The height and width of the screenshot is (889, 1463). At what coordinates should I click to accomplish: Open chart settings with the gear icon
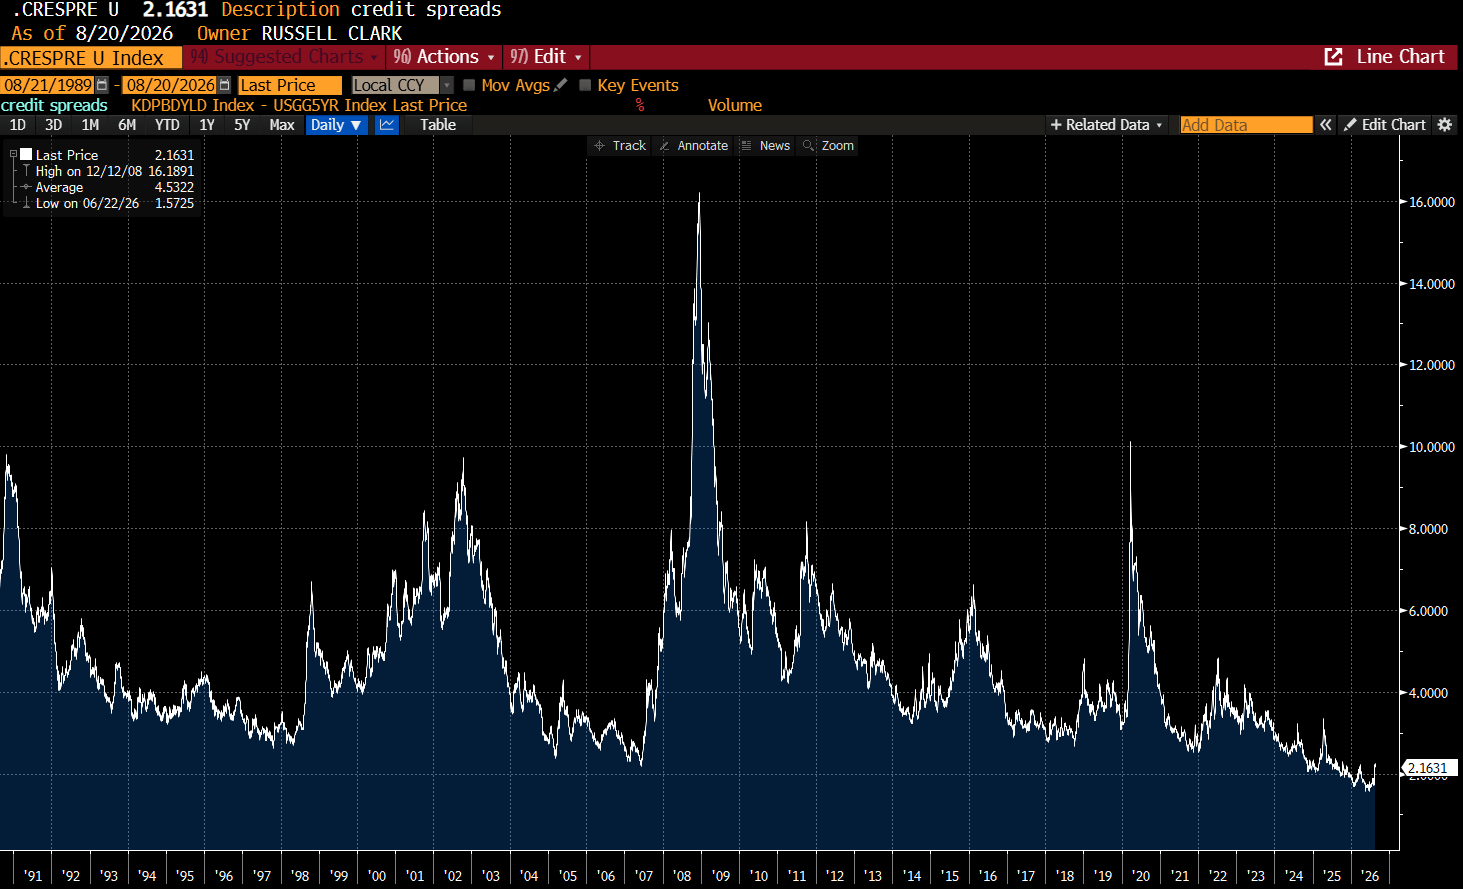coord(1444,125)
